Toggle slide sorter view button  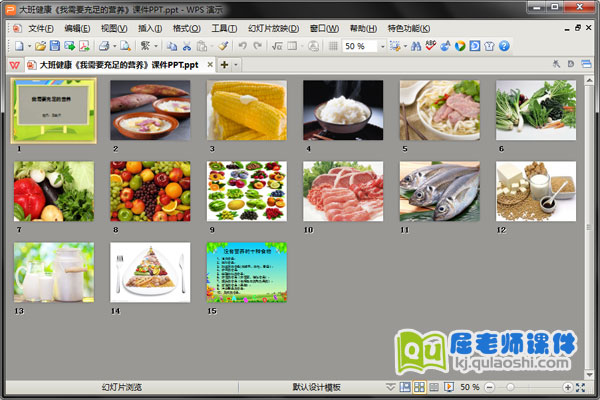click(420, 387)
